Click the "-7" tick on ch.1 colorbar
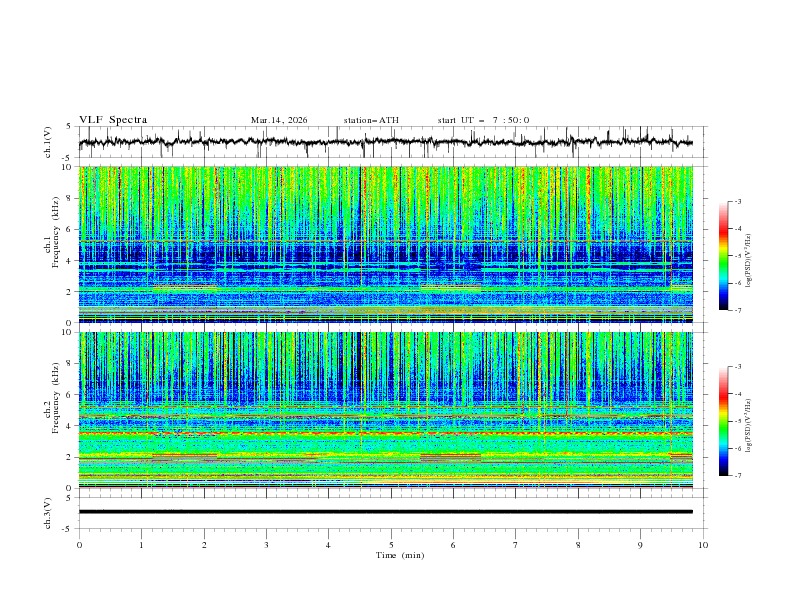The width and height of the screenshot is (792, 612). 737,310
